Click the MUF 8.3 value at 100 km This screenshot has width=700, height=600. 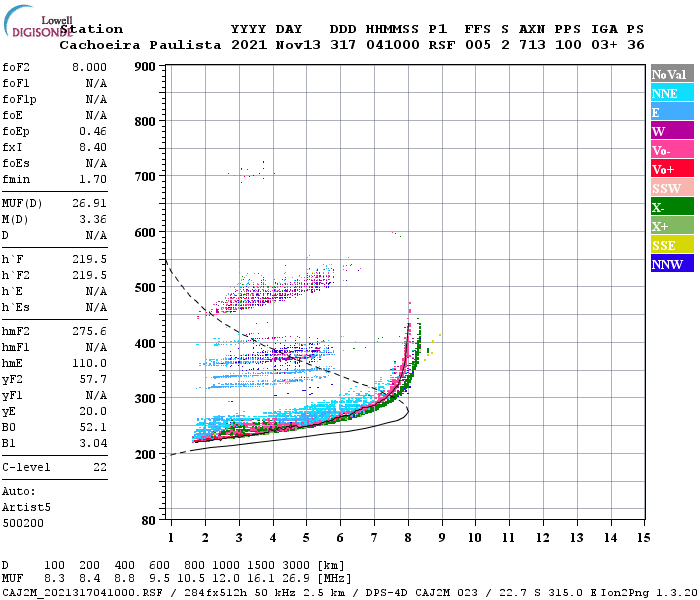[x=54, y=579]
